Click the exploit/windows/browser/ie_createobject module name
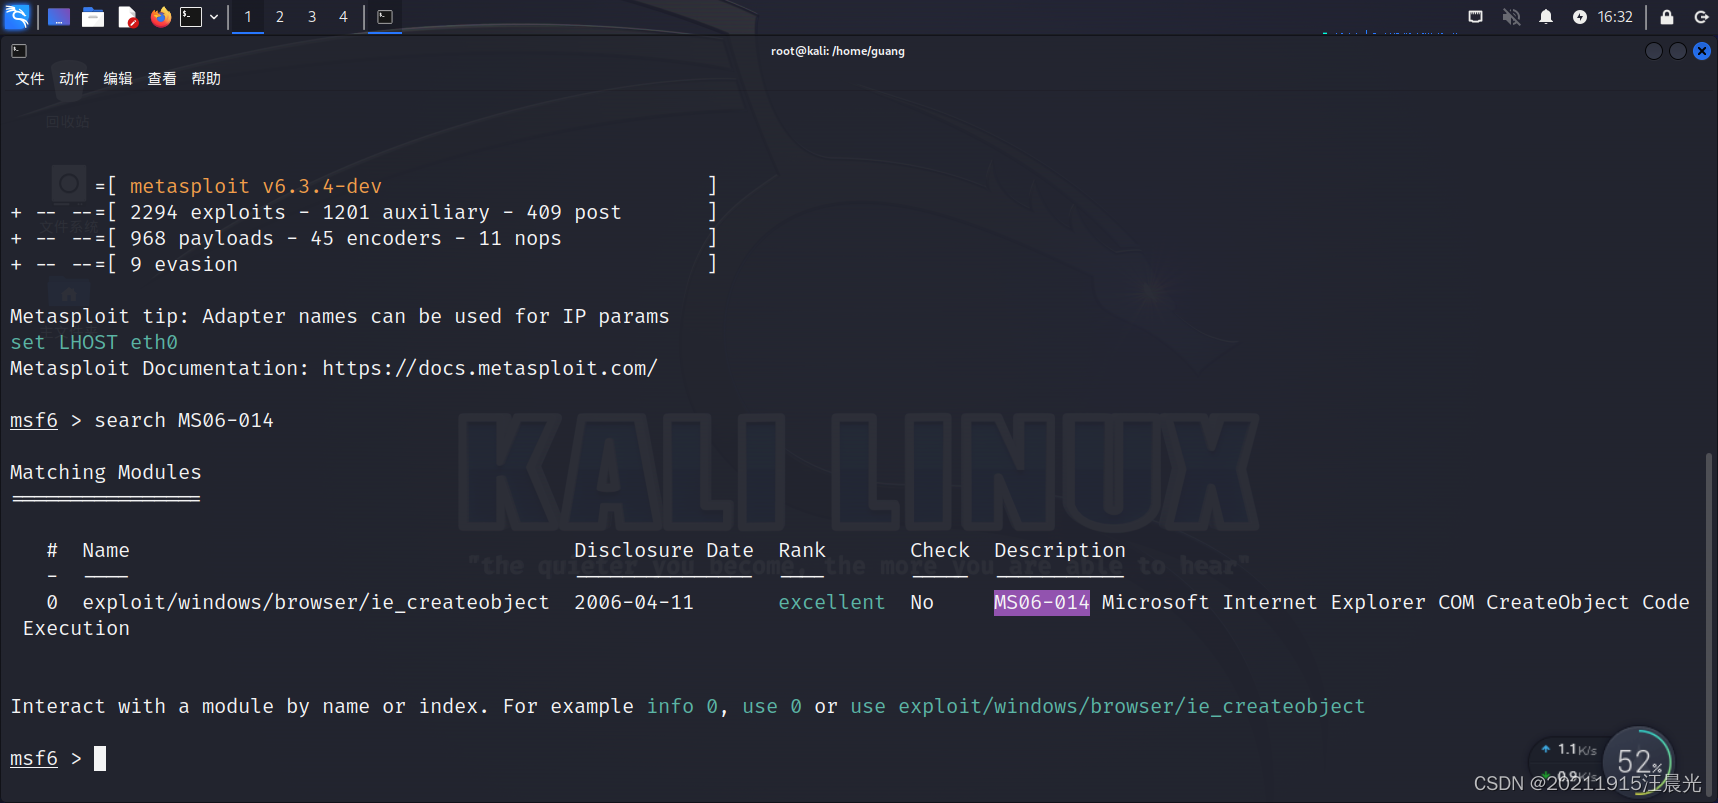The image size is (1718, 803). (x=316, y=602)
